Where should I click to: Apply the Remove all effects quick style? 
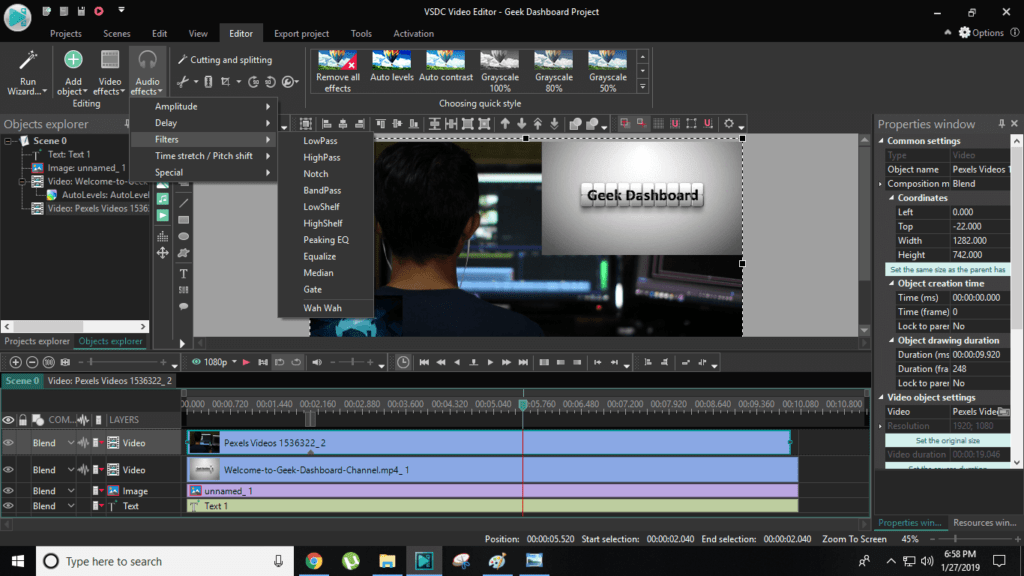coord(338,72)
